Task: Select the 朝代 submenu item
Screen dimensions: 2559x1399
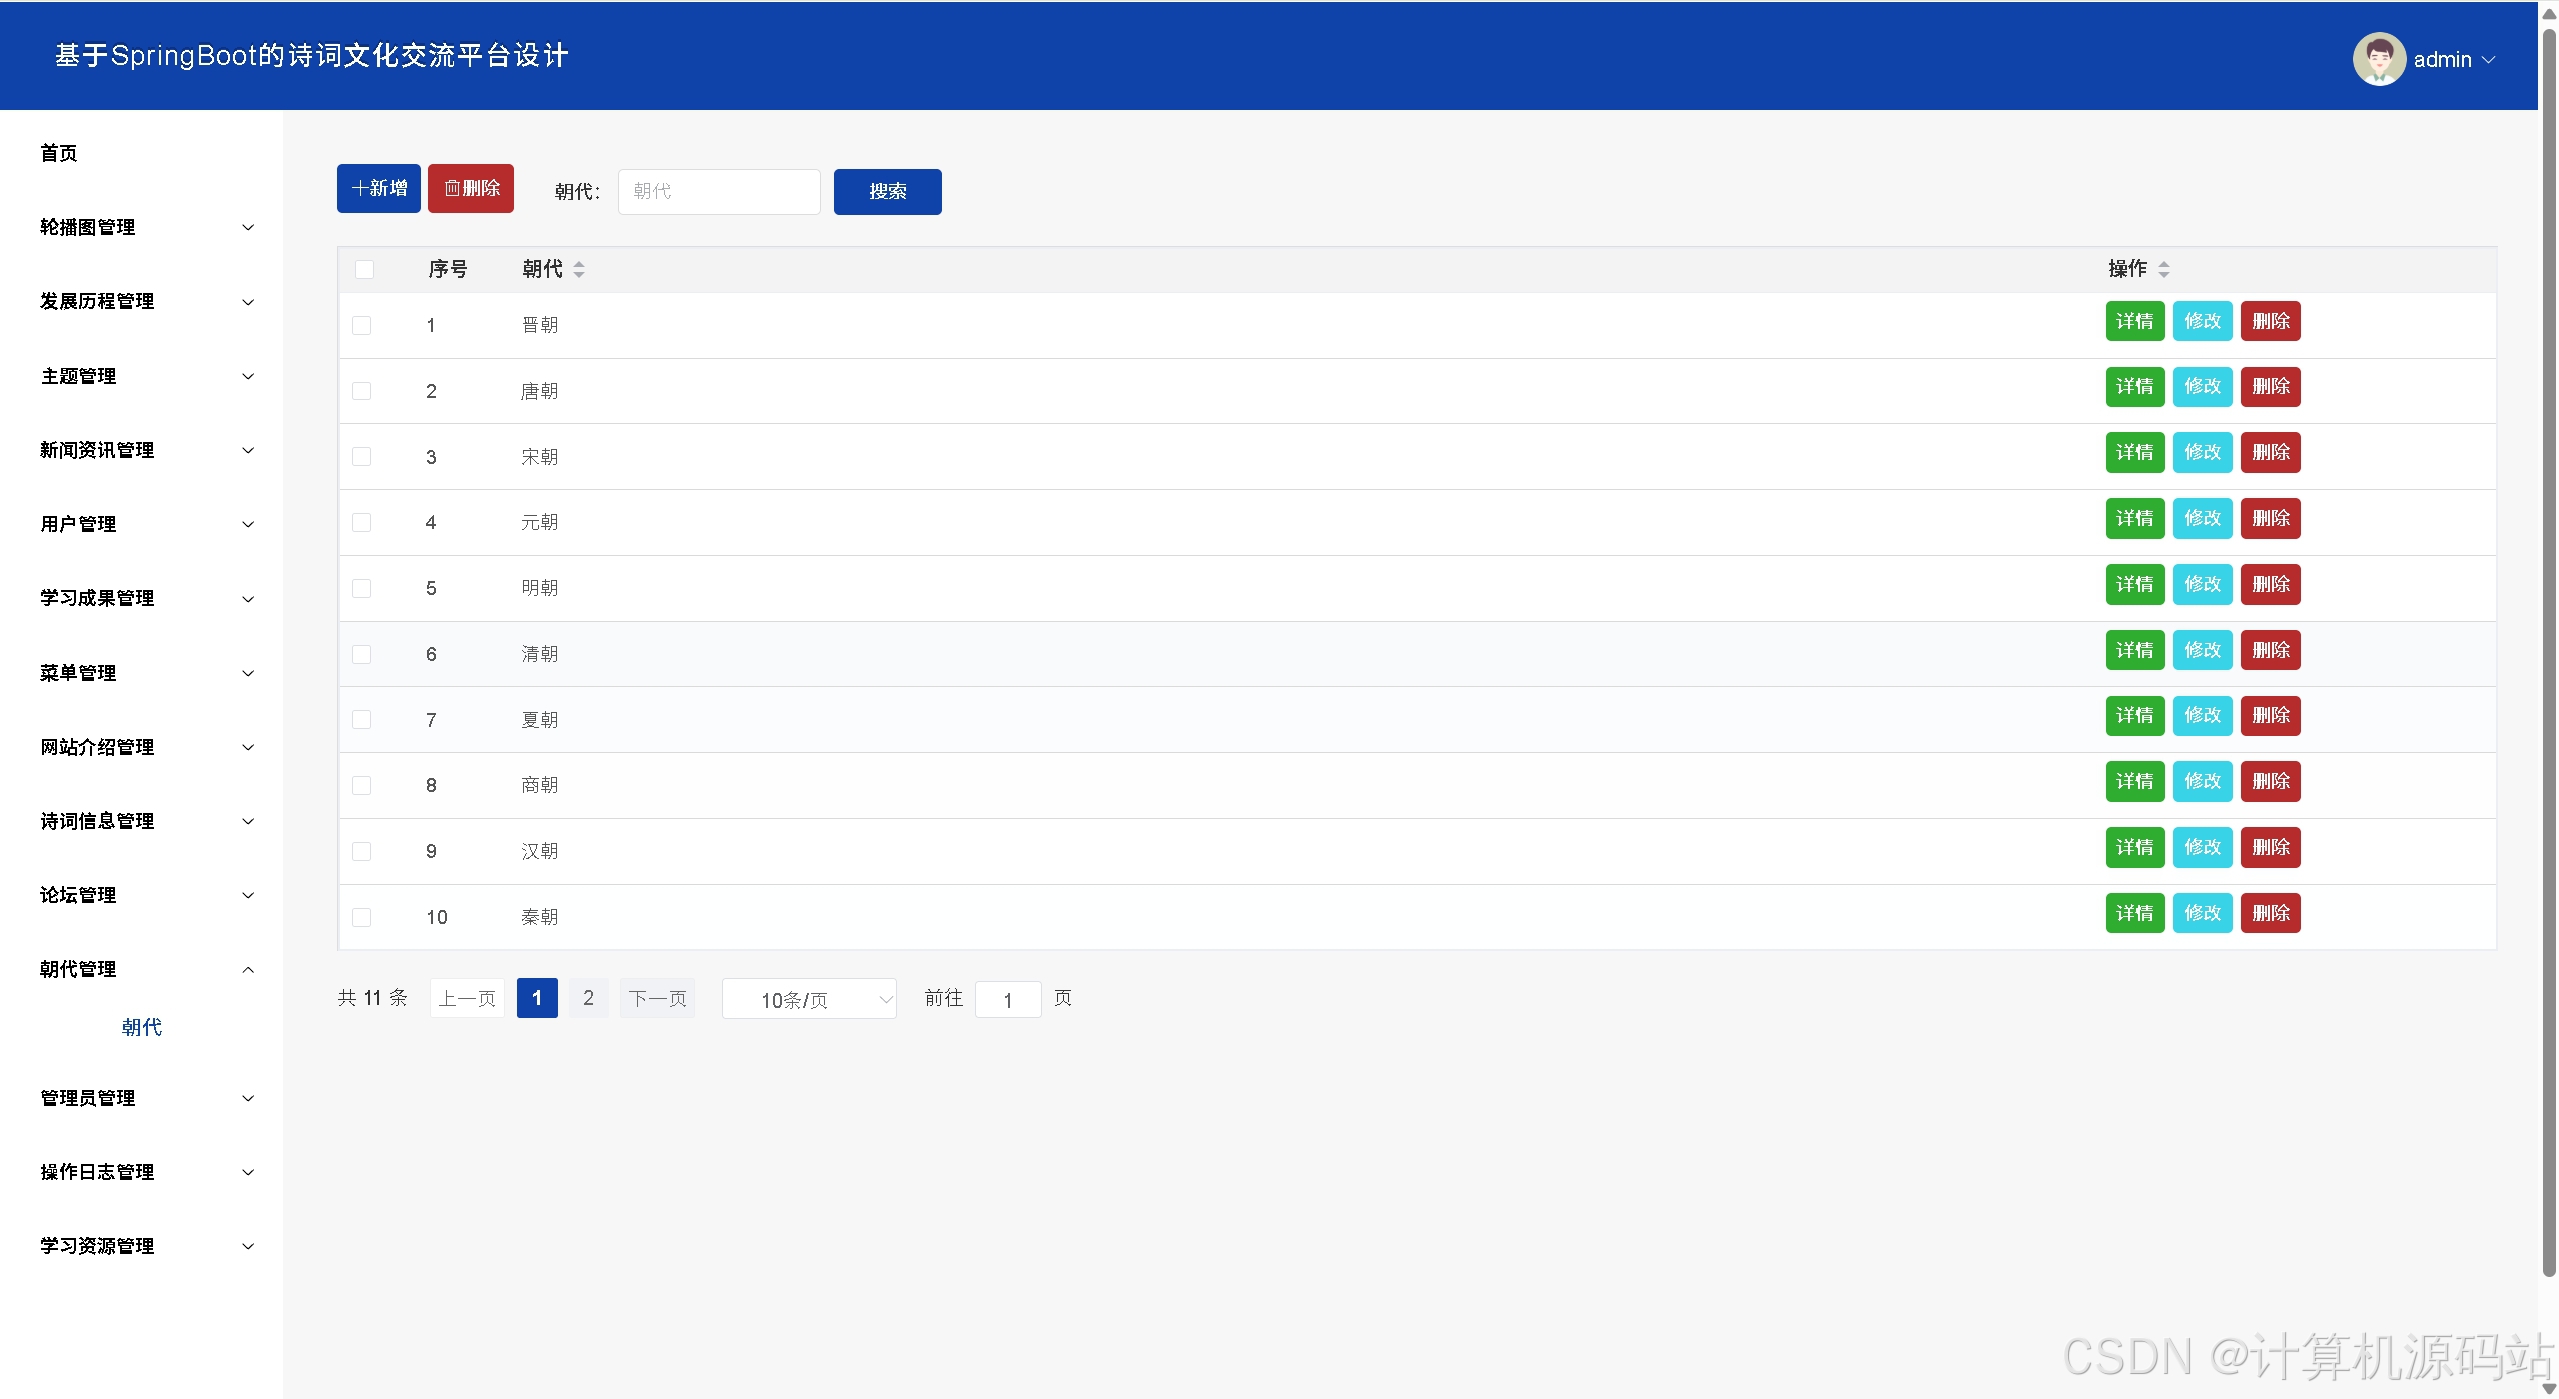Action: coord(141,1027)
